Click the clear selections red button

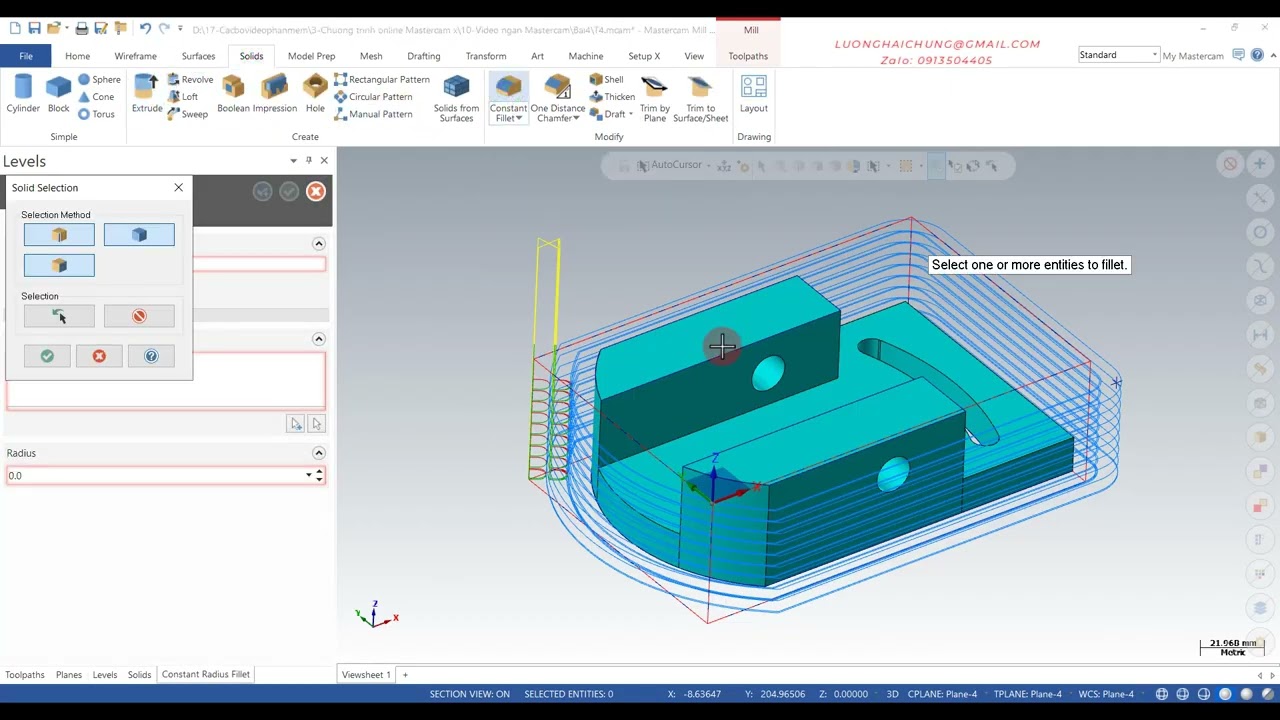(139, 317)
